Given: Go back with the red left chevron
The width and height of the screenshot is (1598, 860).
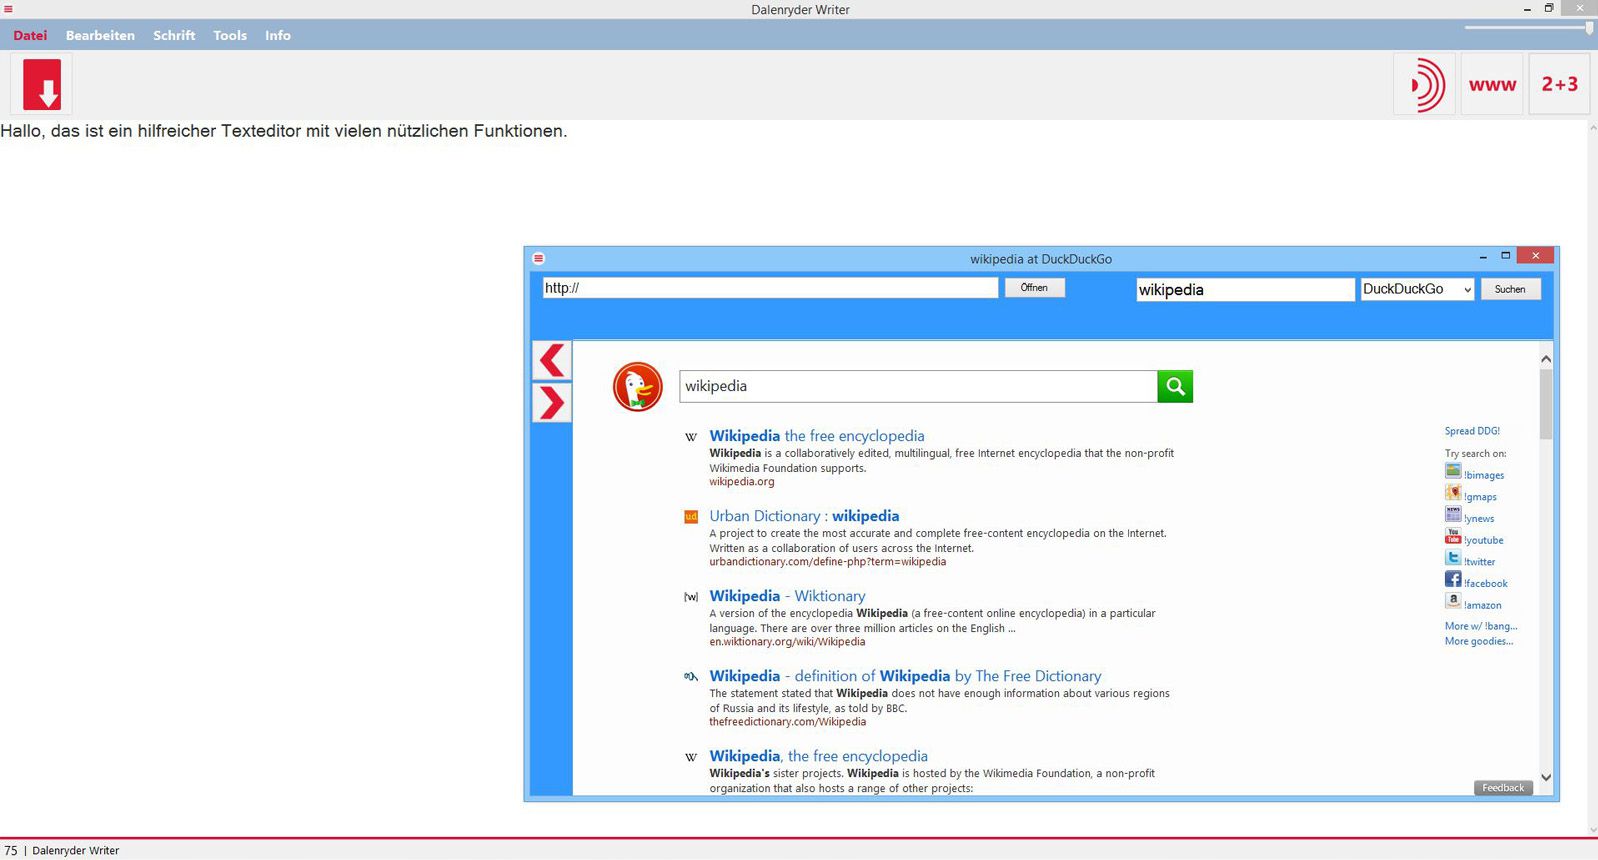Looking at the screenshot, I should [551, 360].
